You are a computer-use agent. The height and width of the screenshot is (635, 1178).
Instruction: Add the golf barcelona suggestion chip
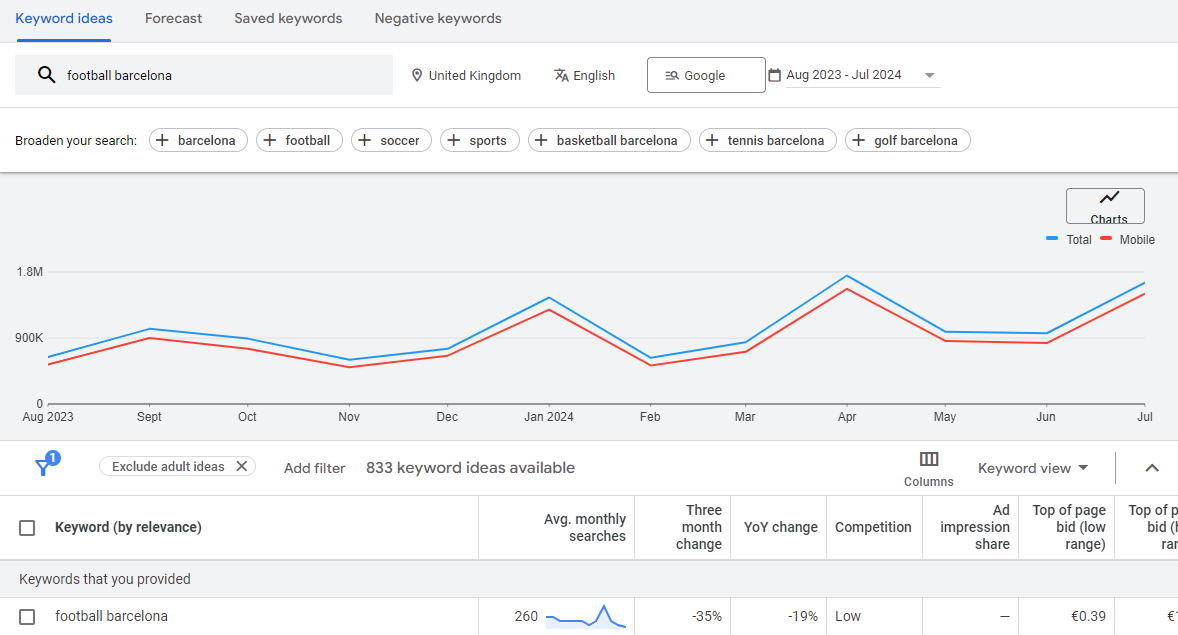908,141
